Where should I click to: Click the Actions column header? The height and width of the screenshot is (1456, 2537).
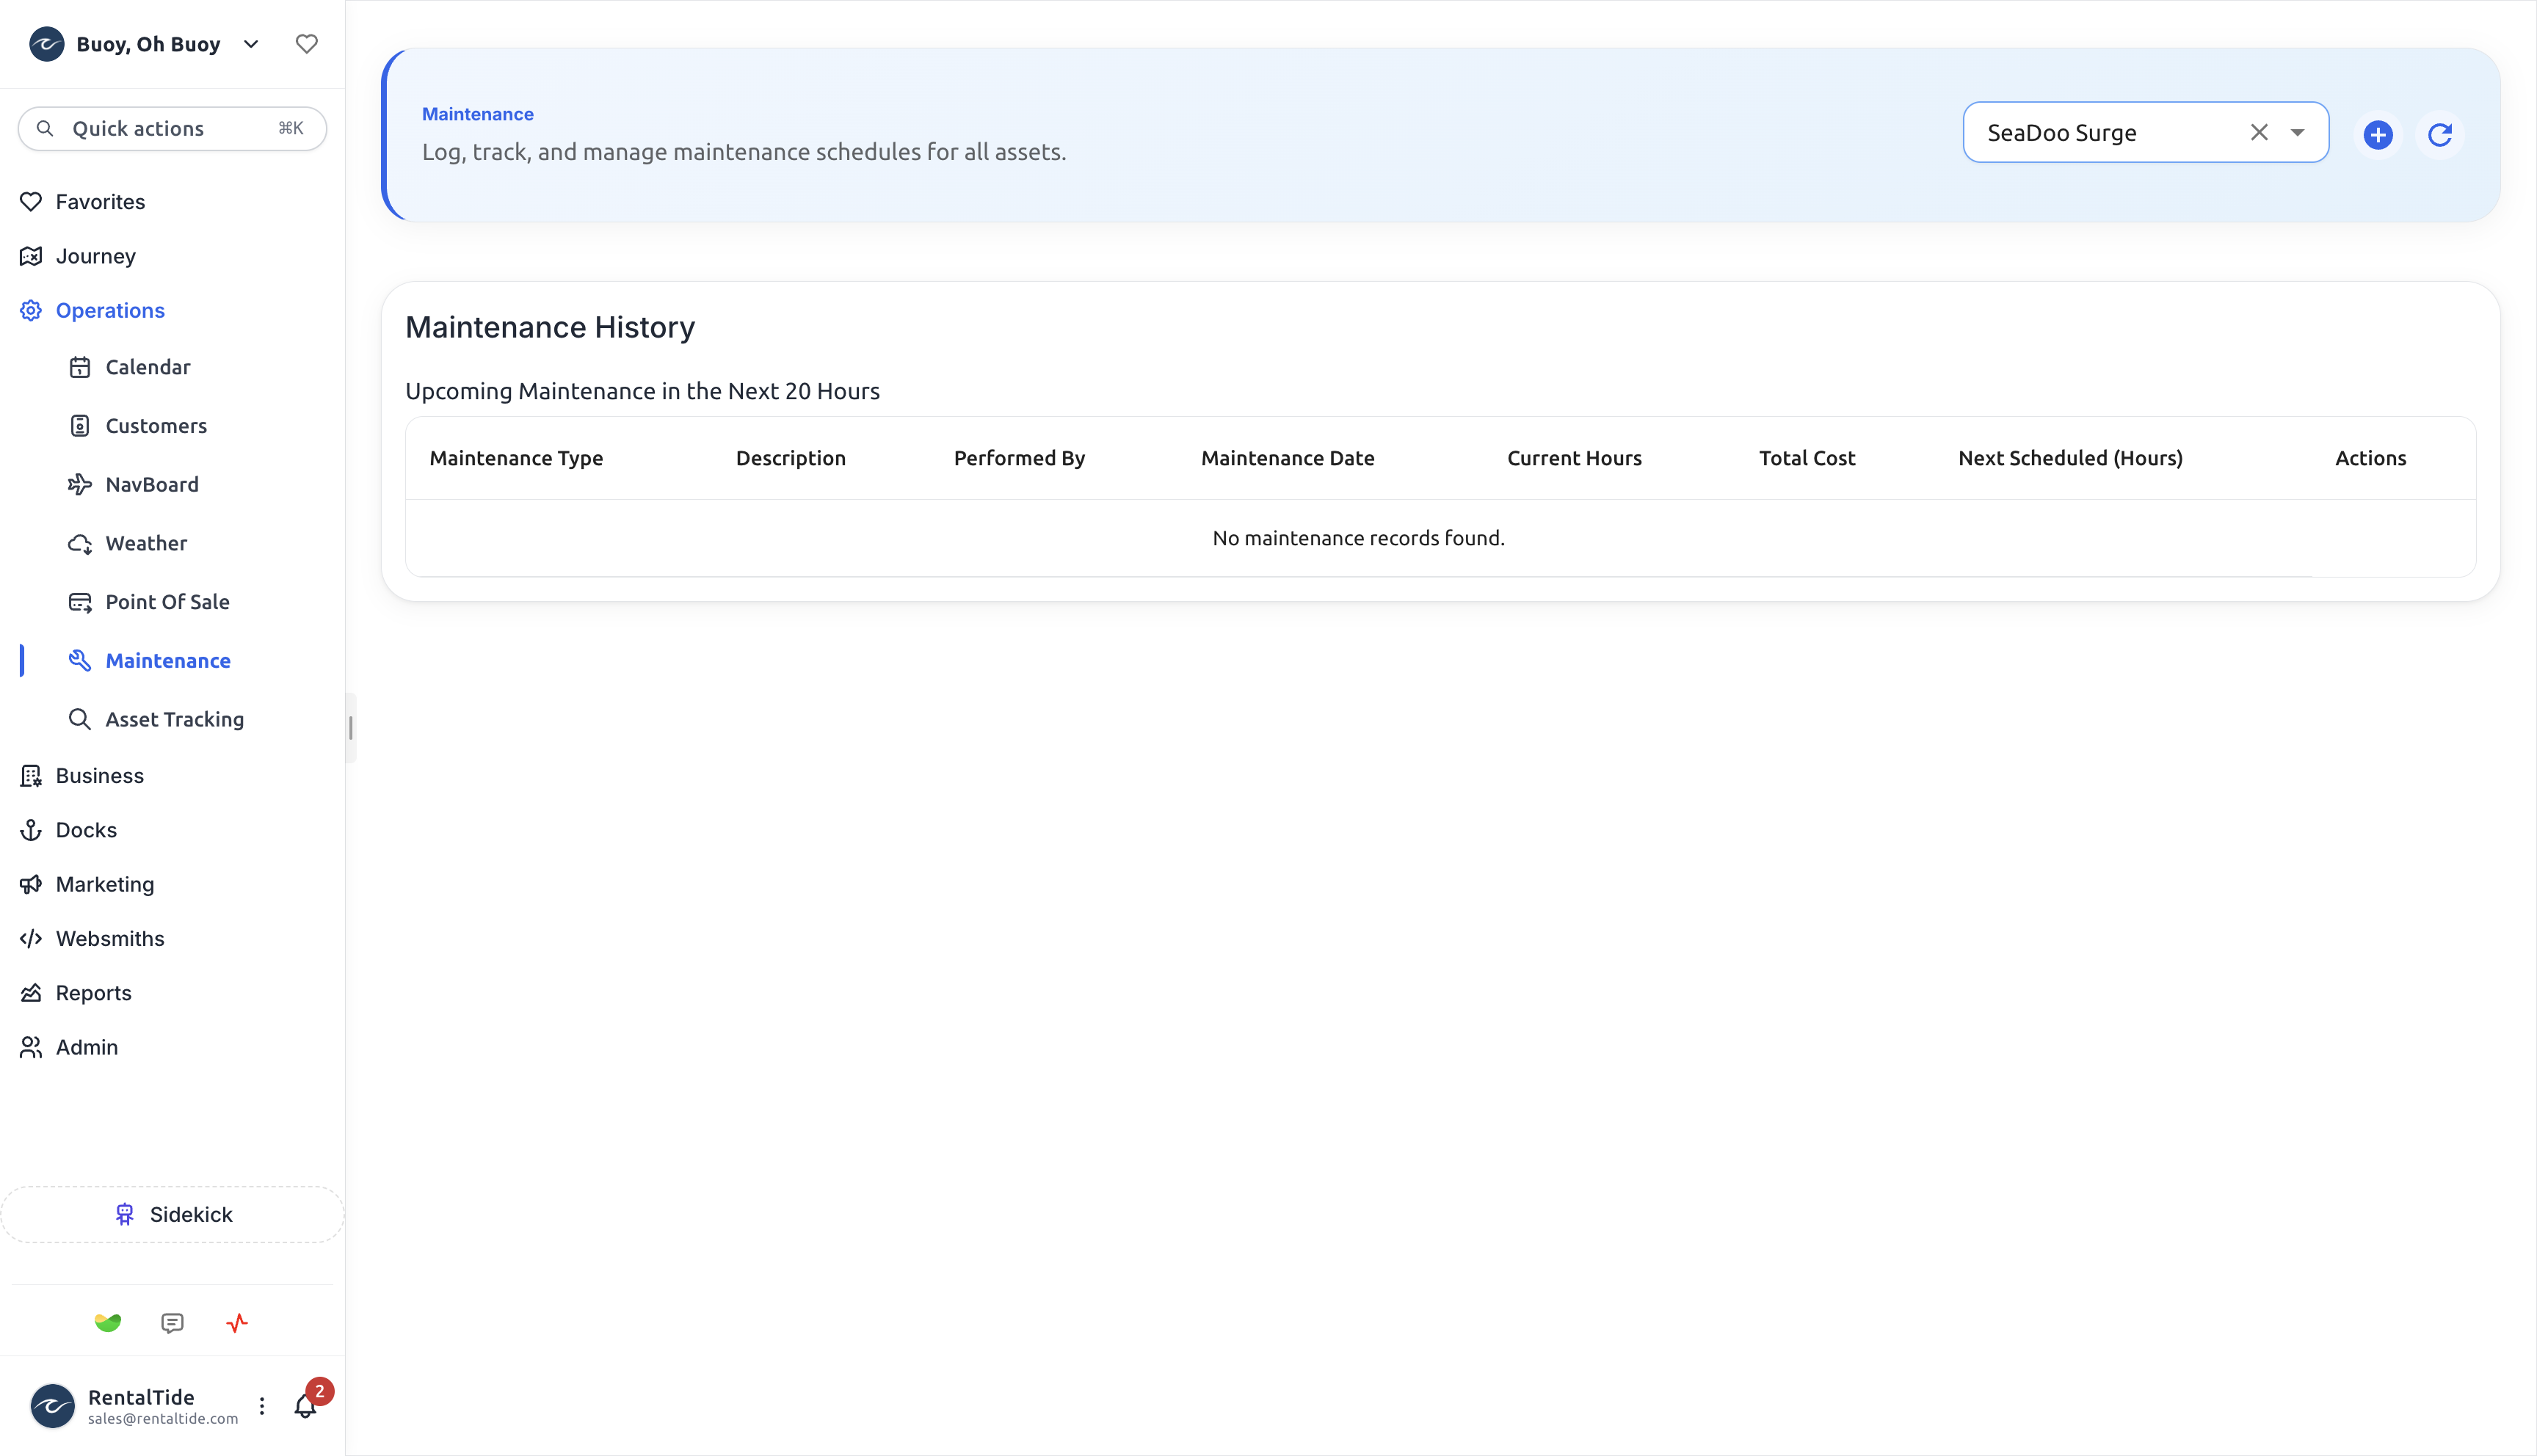click(2370, 458)
